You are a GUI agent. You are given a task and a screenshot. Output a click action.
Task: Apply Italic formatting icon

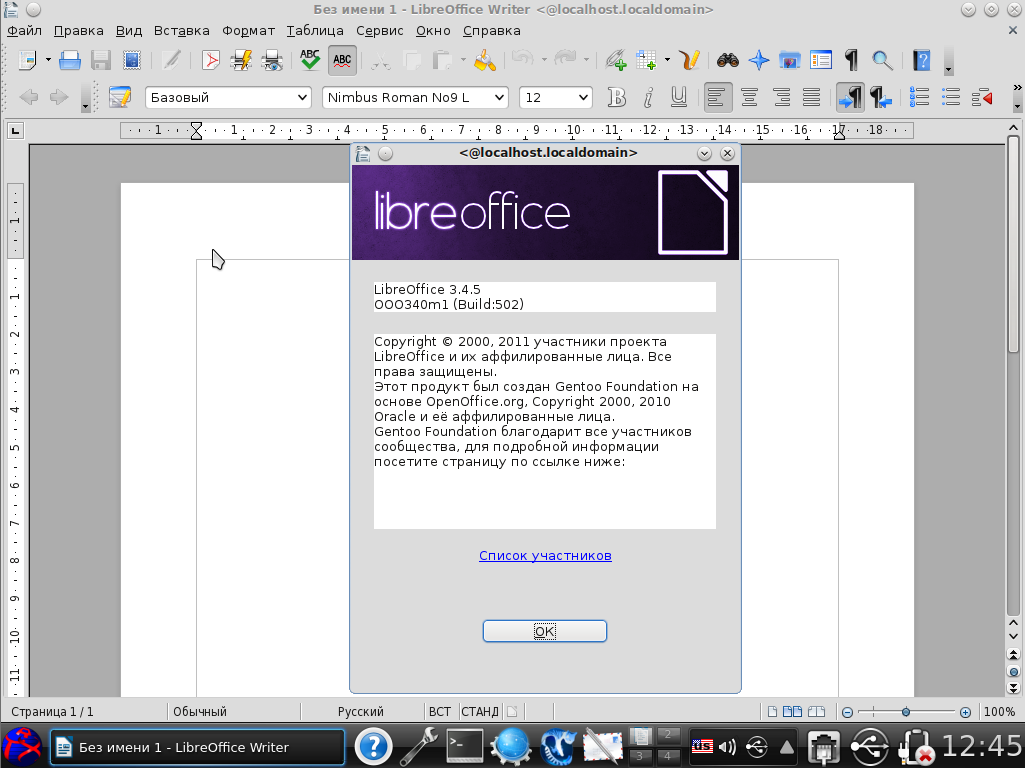[648, 97]
